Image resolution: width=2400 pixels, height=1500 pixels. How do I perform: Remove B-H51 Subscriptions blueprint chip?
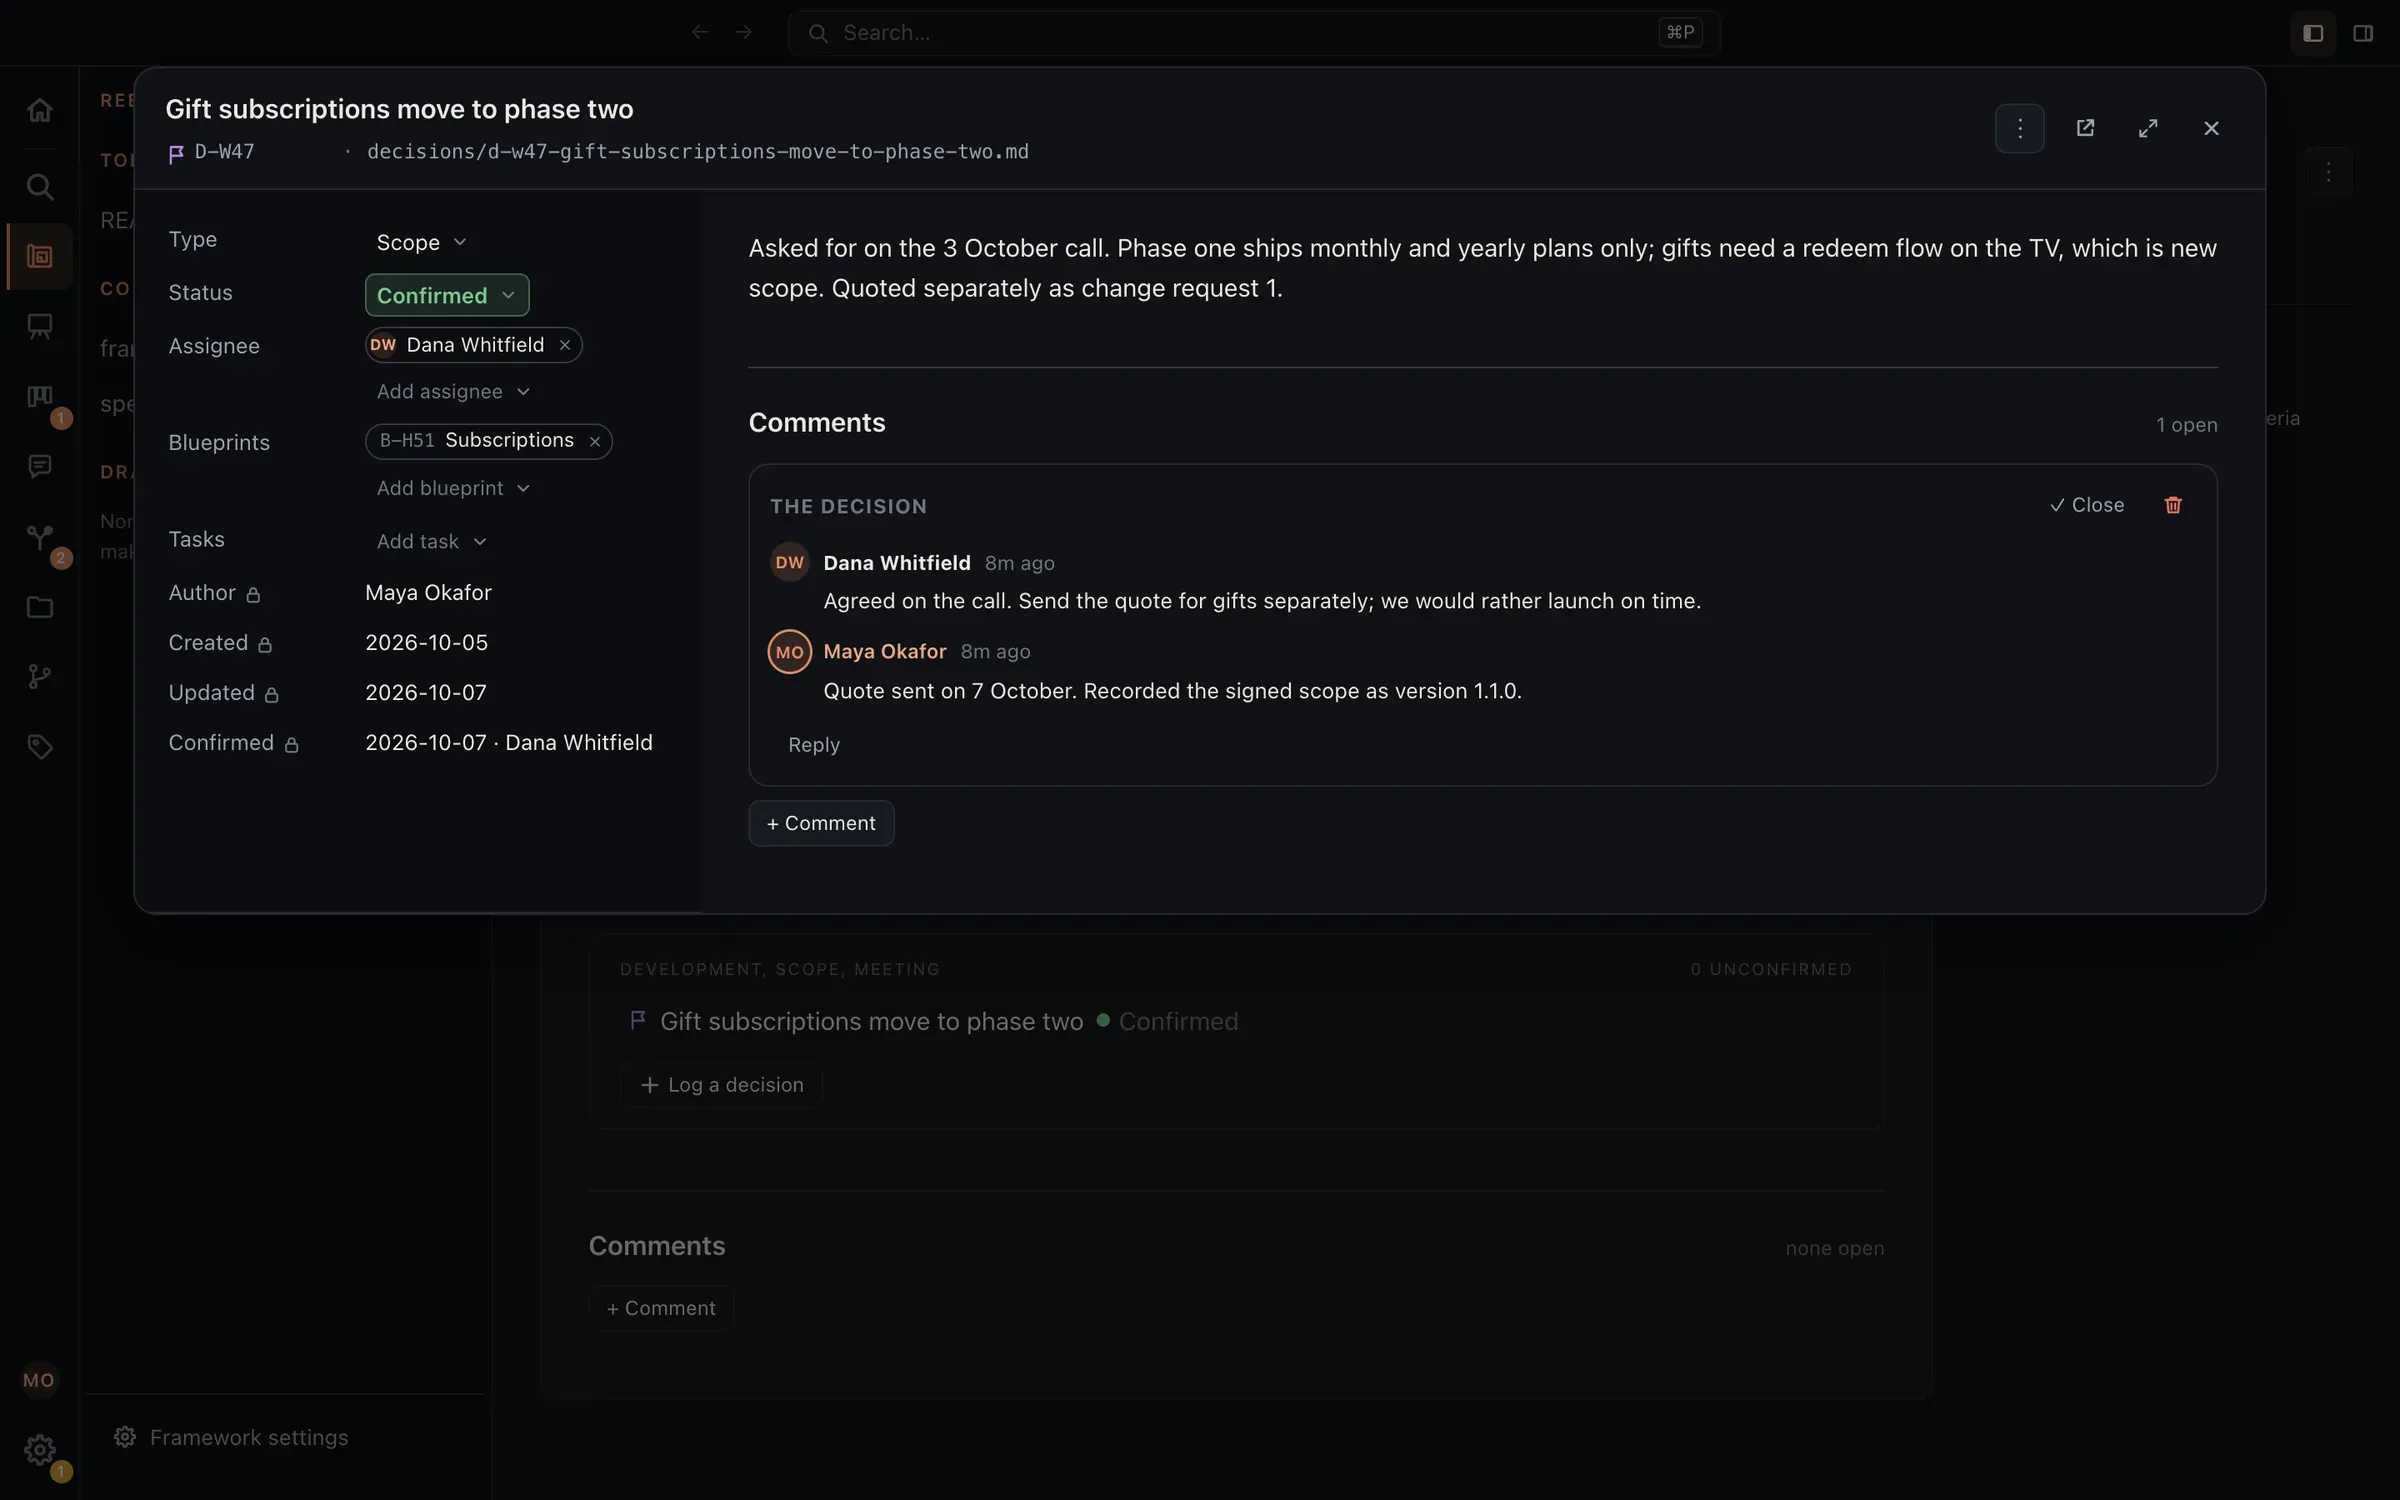(x=595, y=441)
